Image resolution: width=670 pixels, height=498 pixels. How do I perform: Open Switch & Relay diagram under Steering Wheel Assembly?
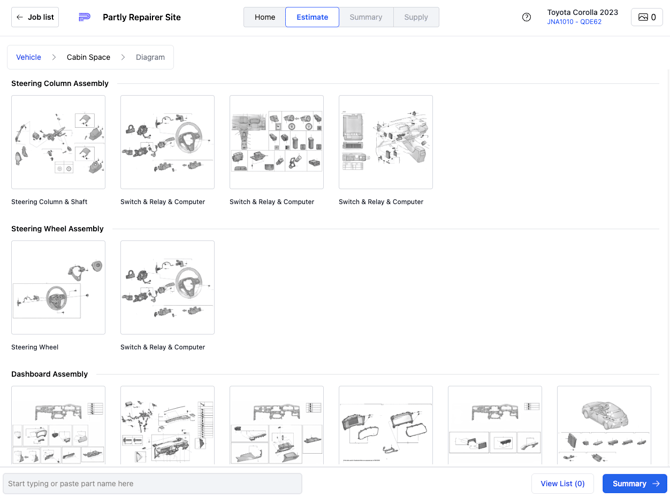[167, 287]
